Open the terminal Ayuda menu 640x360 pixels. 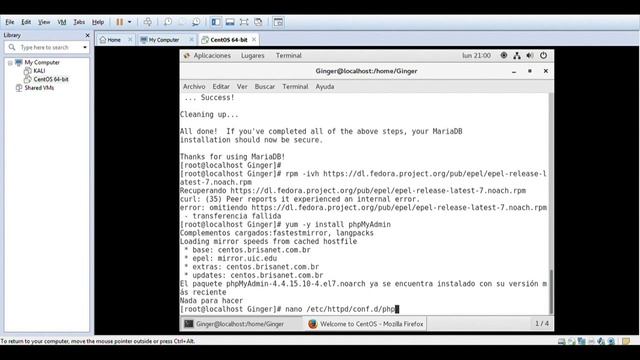[x=324, y=87]
